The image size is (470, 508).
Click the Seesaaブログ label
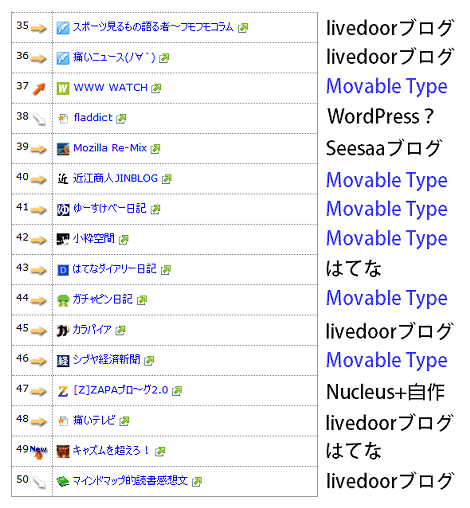(384, 148)
